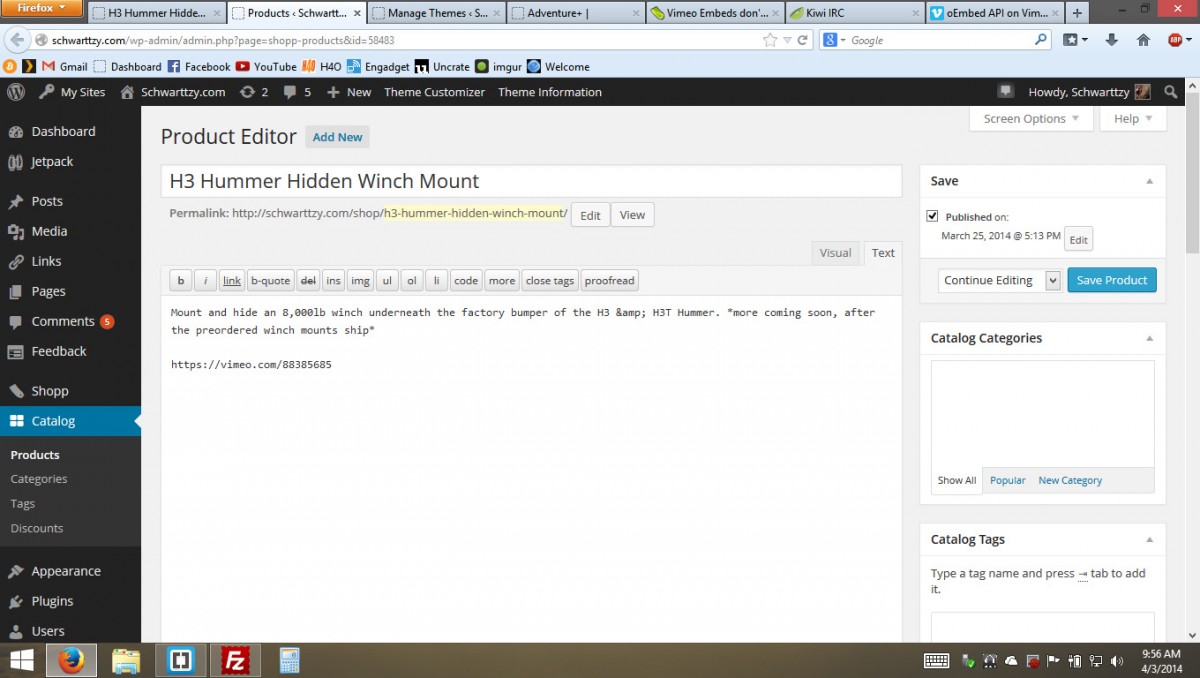Image resolution: width=1200 pixels, height=678 pixels.
Task: Click the img quicktag button
Action: pos(360,281)
